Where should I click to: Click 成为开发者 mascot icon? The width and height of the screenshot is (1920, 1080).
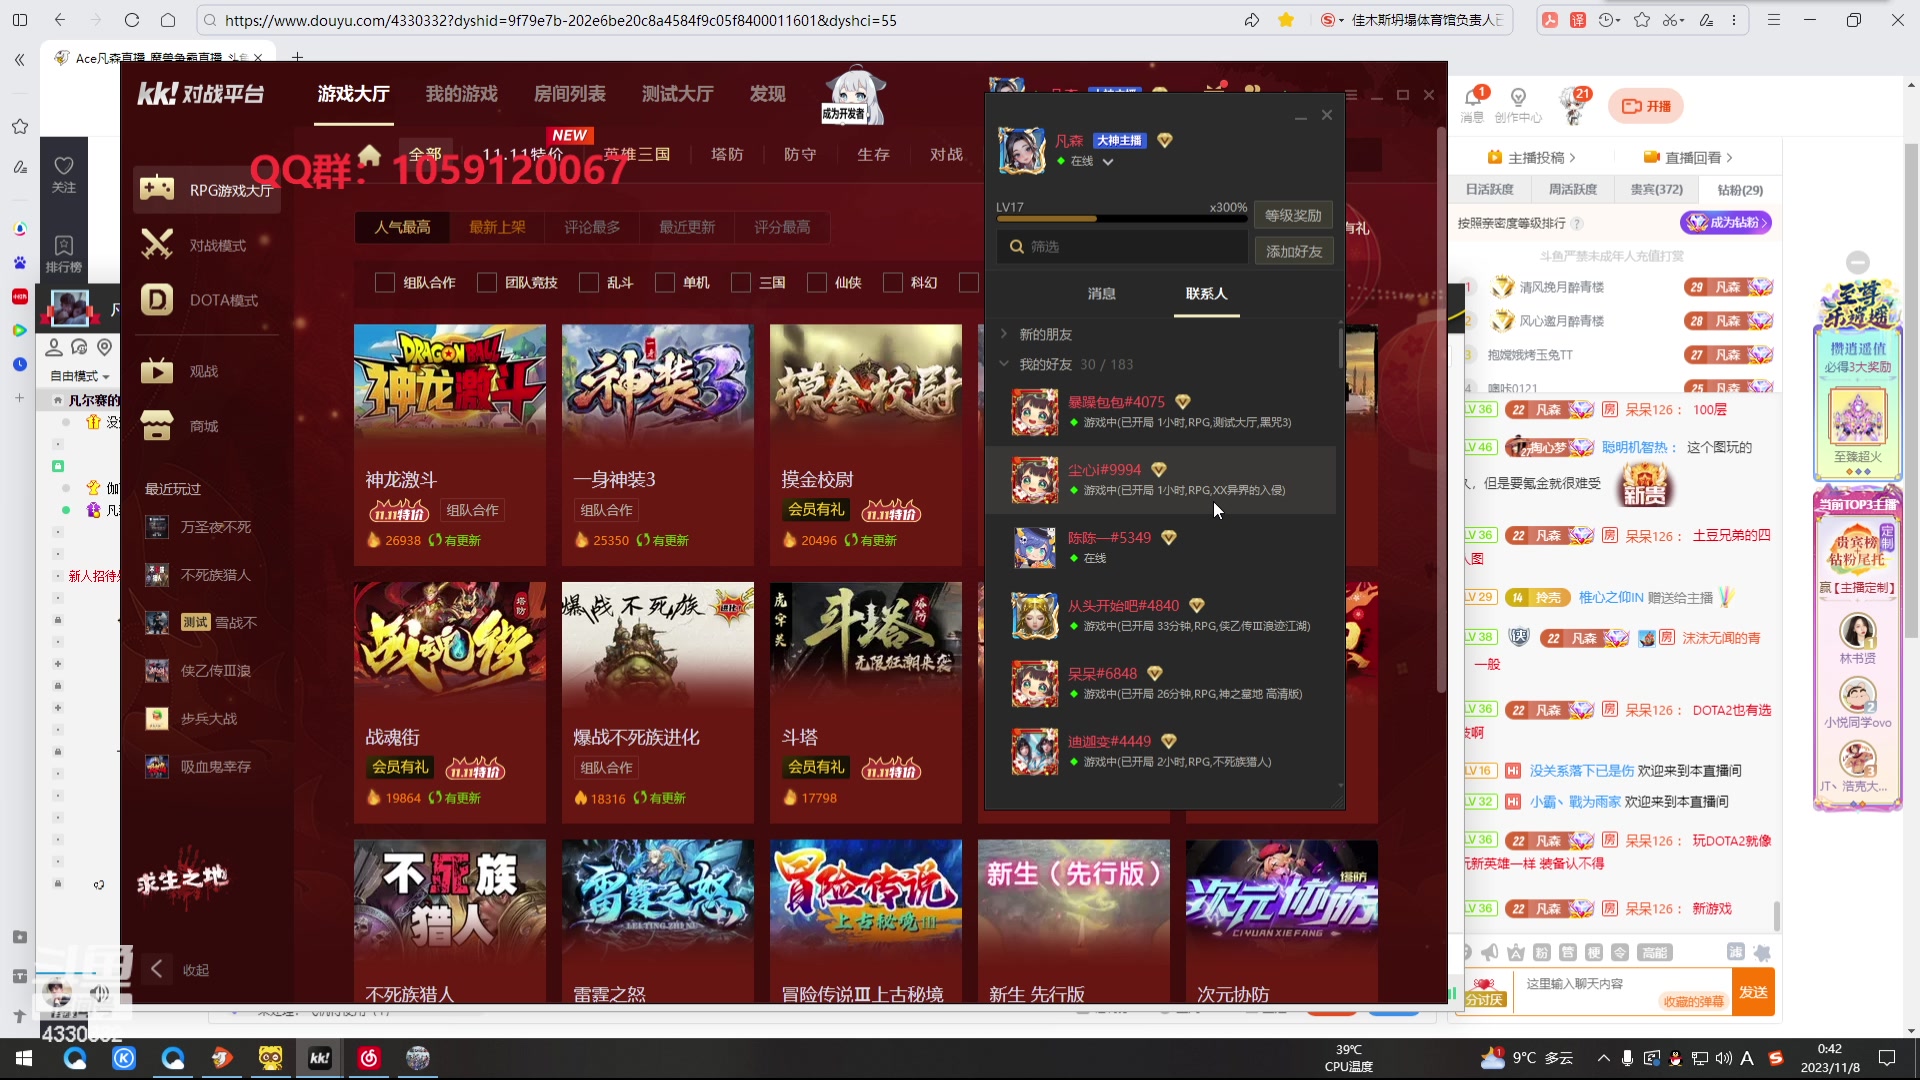click(852, 96)
